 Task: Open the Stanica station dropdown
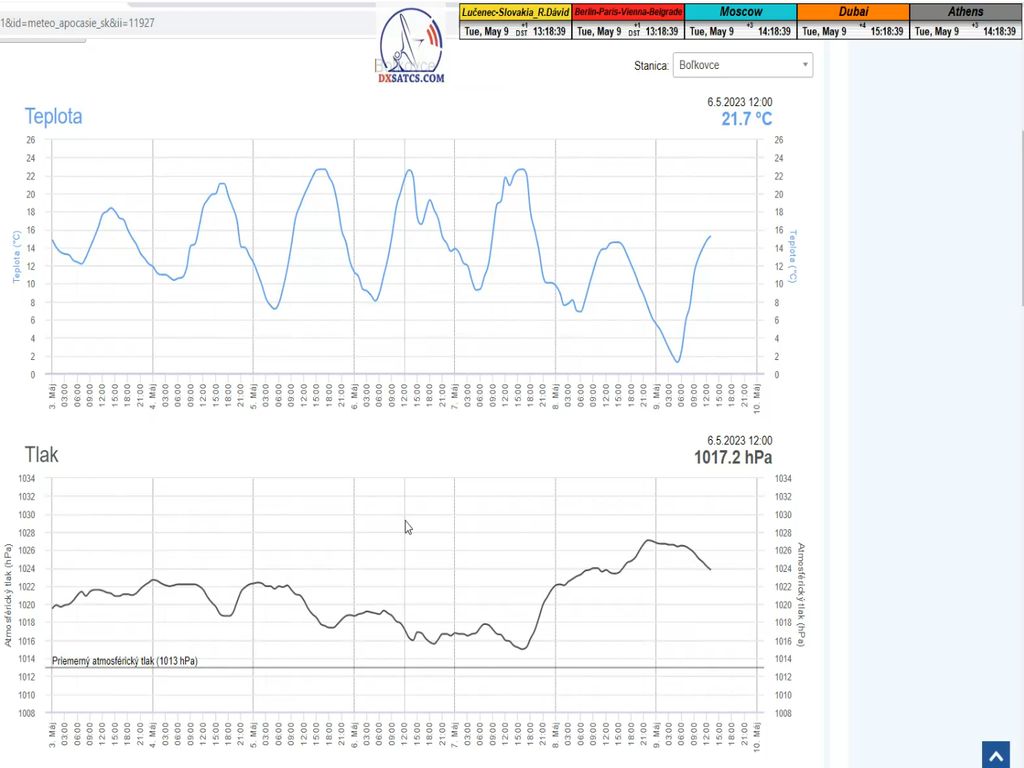[742, 65]
